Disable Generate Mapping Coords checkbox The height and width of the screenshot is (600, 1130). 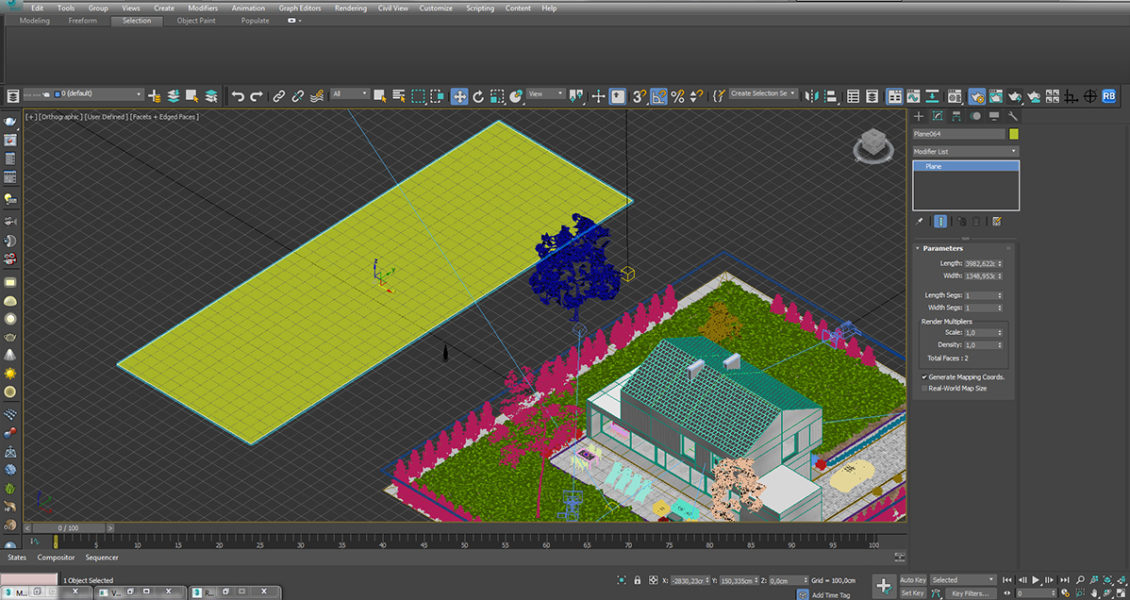click(924, 377)
